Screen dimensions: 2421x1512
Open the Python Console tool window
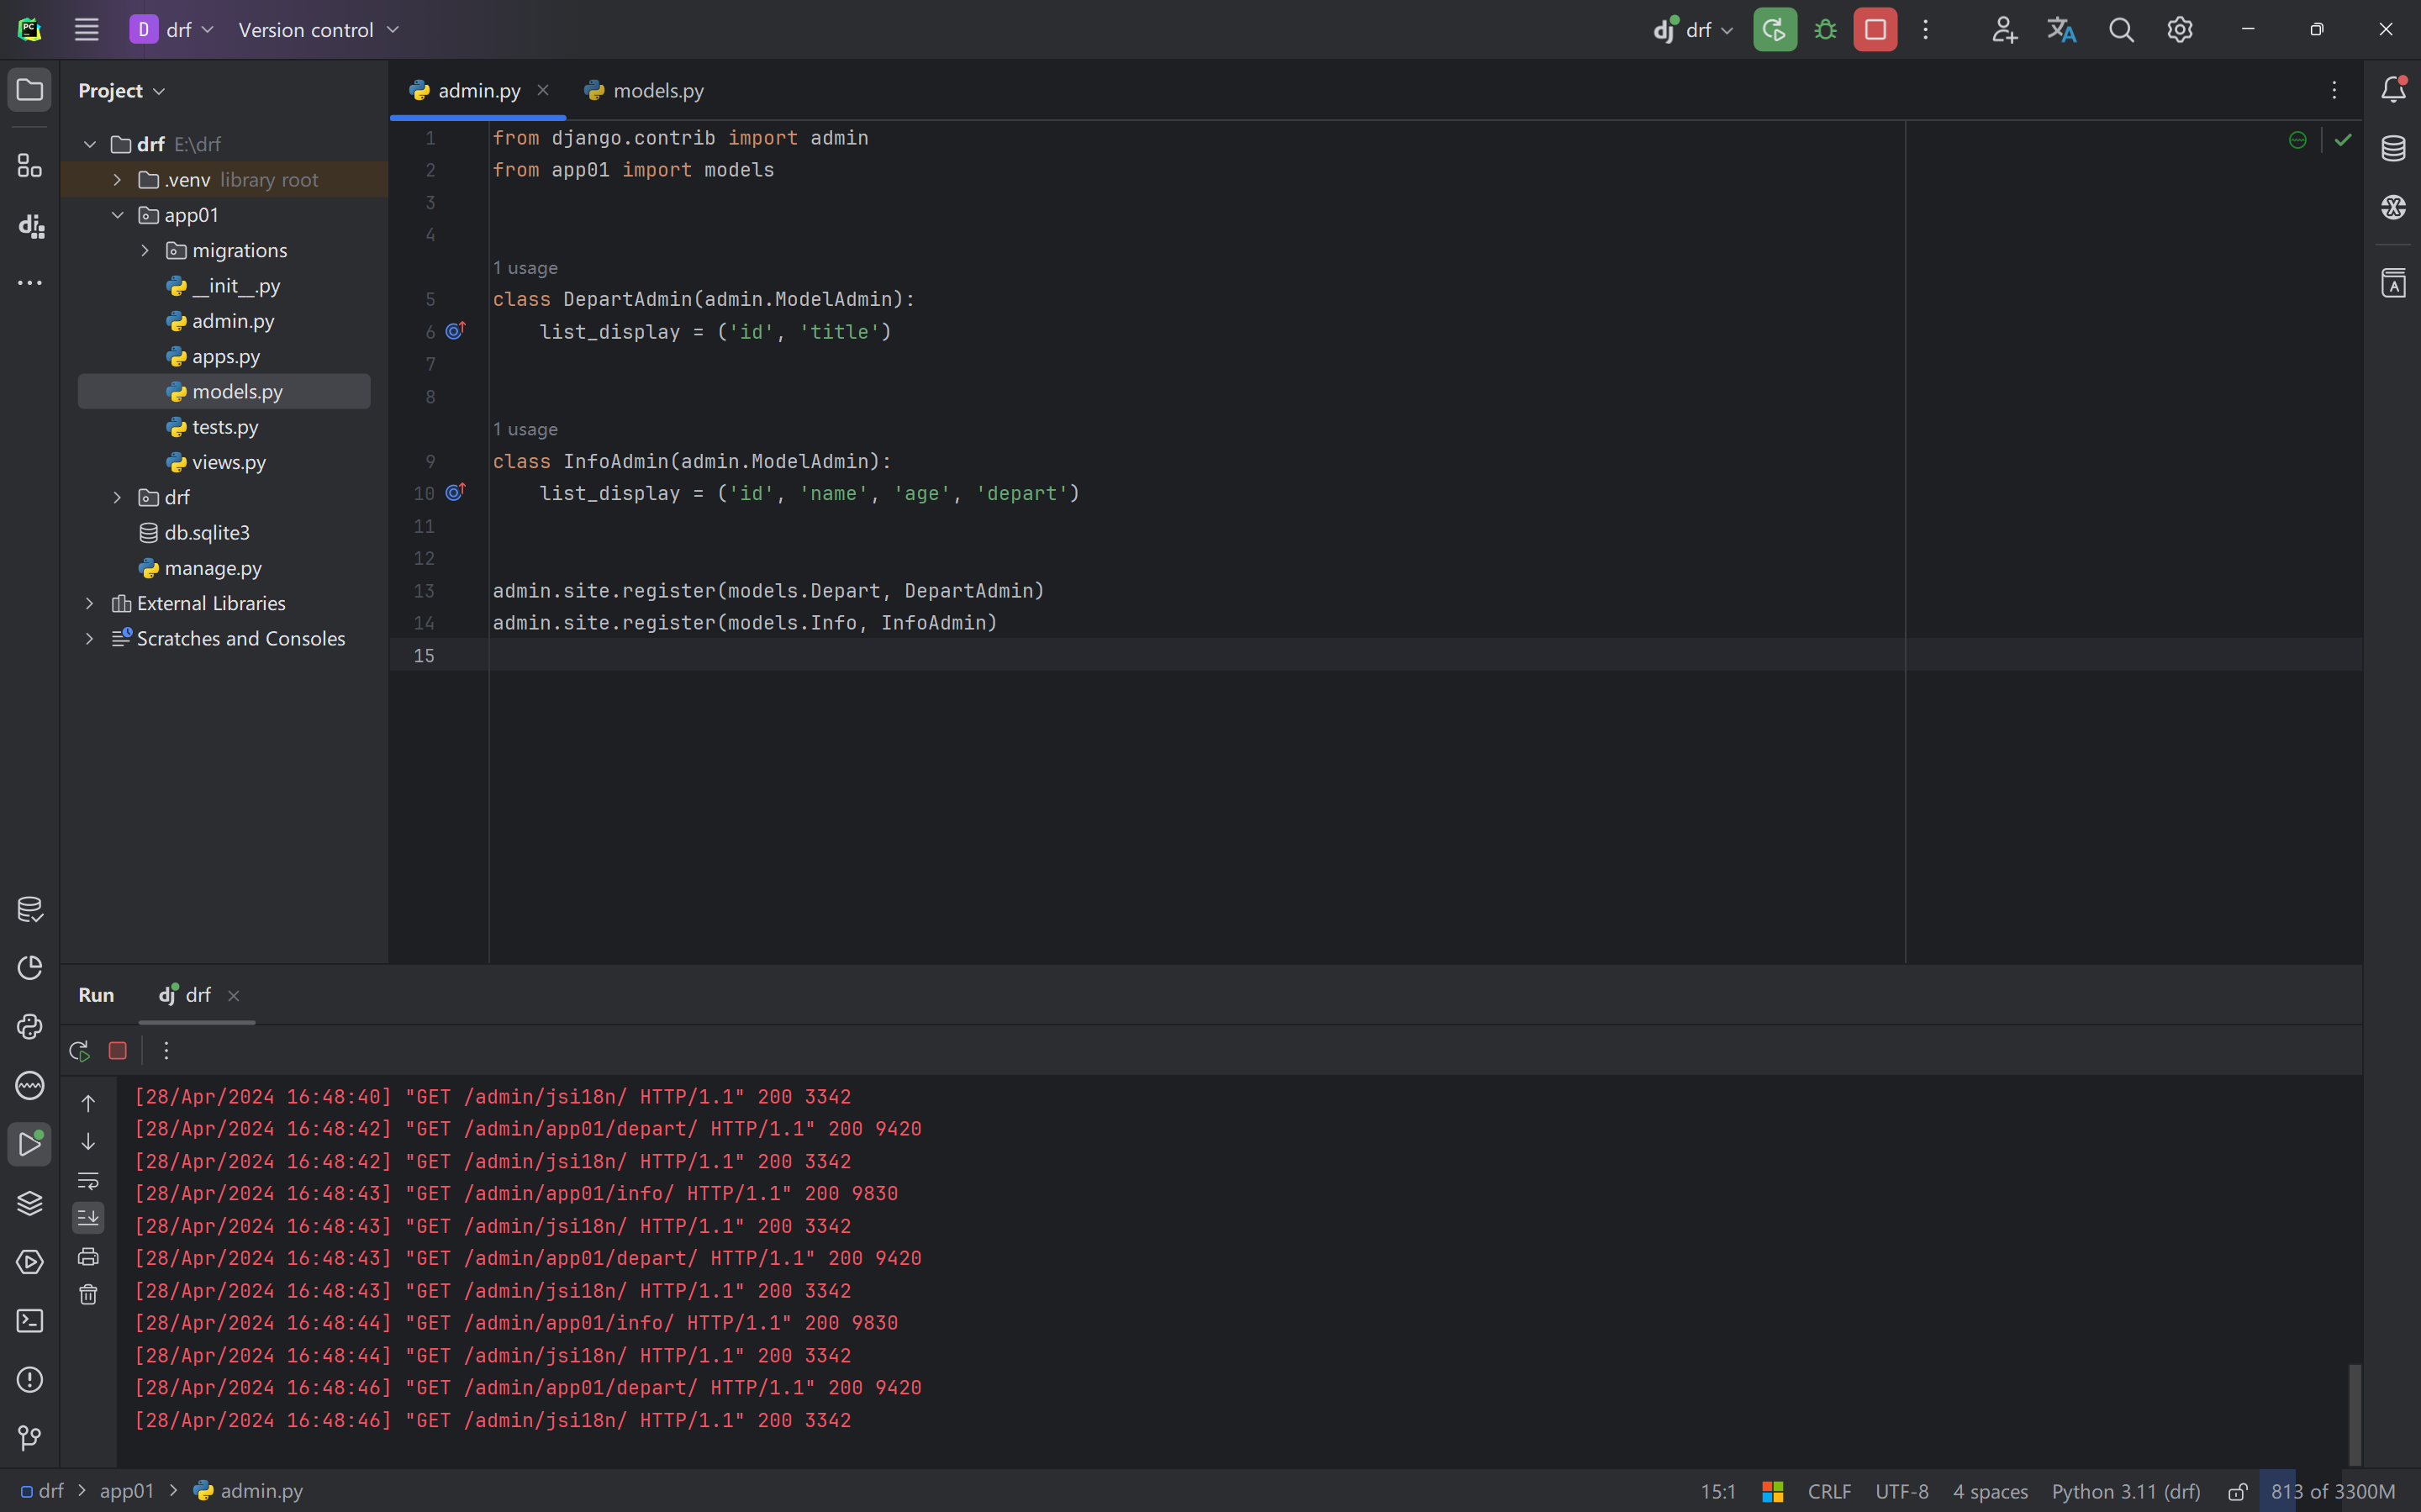(30, 1027)
